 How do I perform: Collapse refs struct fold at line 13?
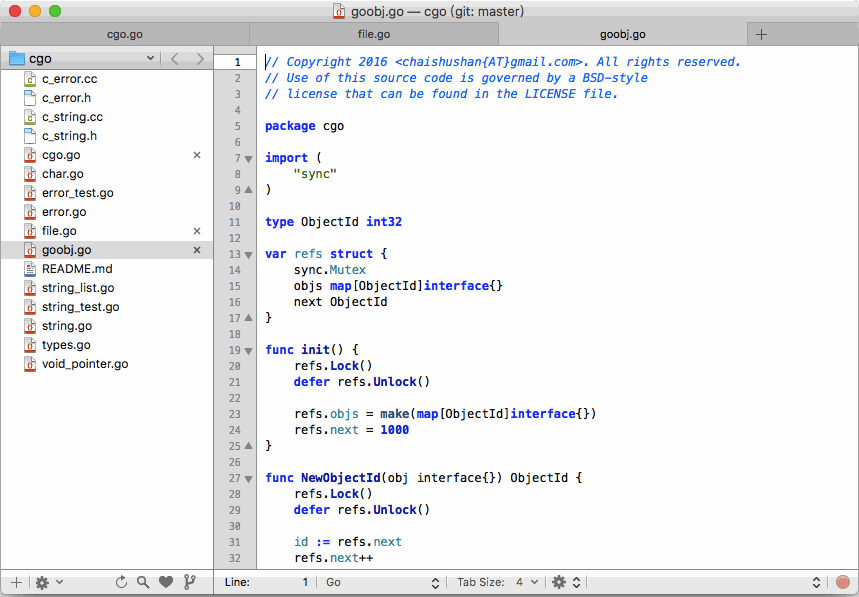coord(248,255)
